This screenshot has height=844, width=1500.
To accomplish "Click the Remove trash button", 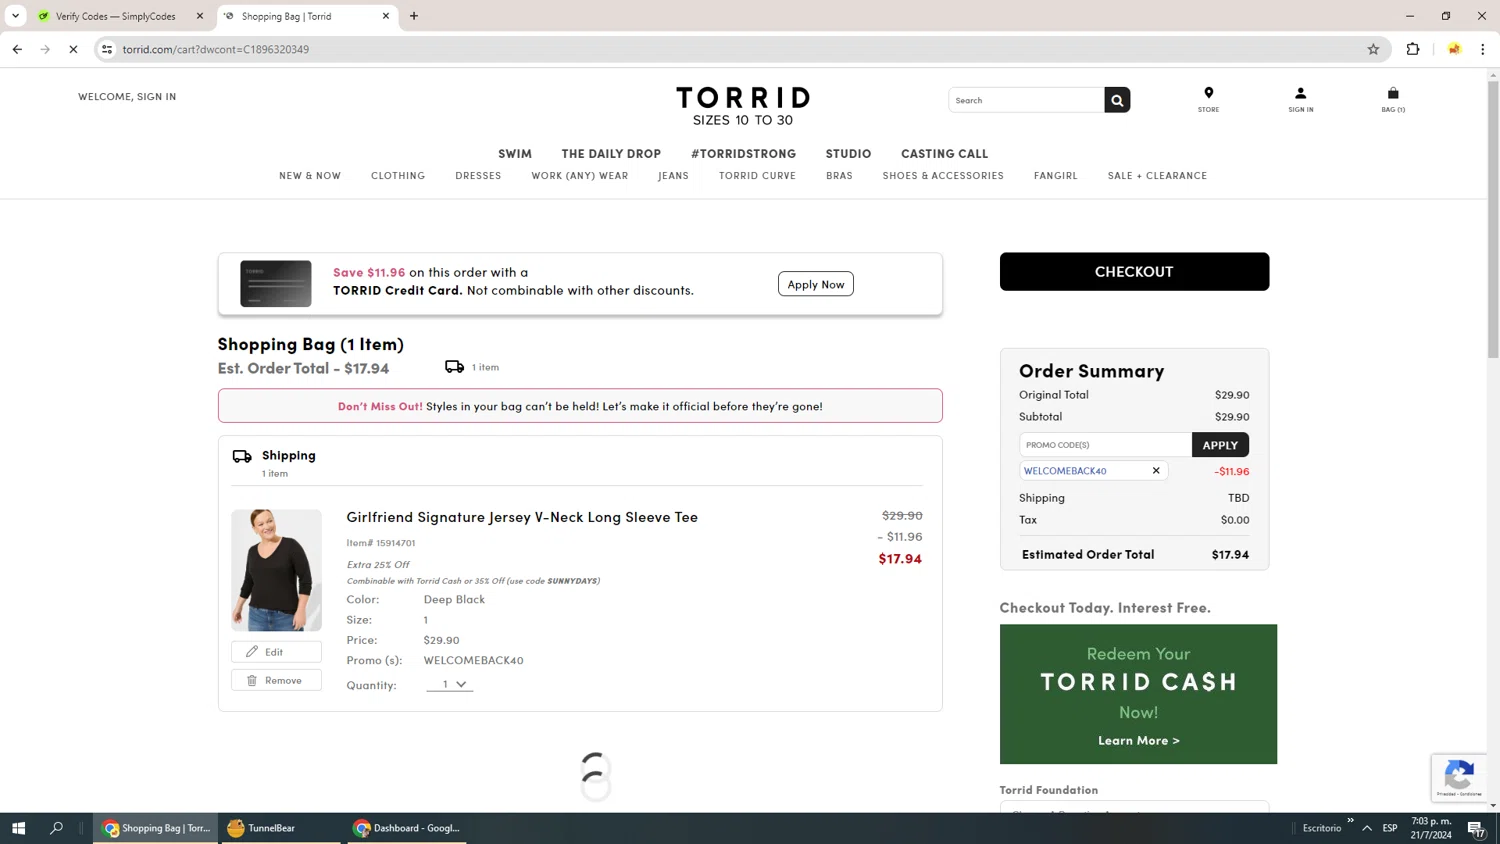I will tap(276, 680).
